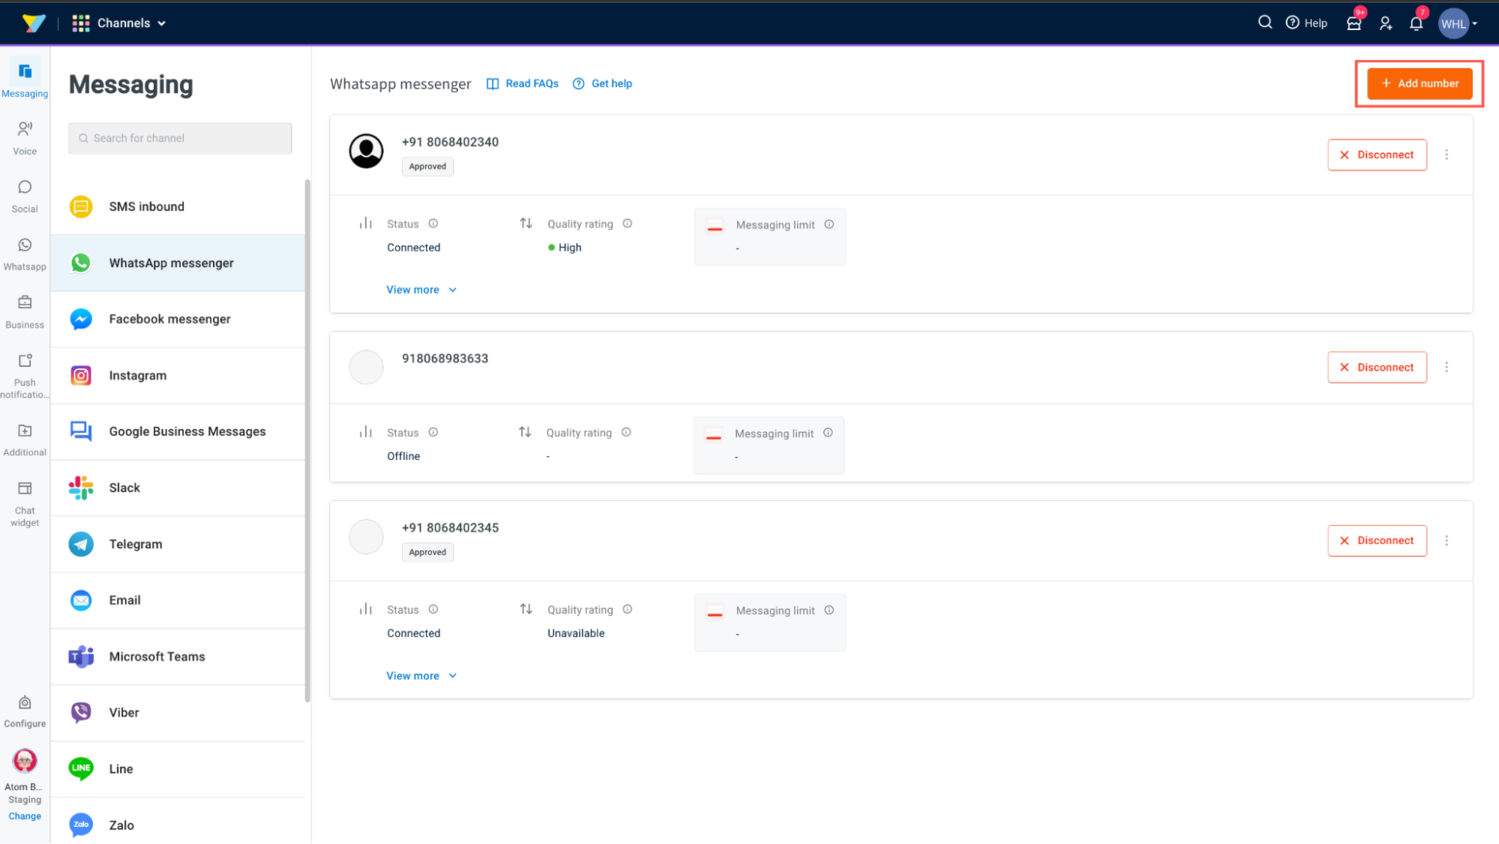Expand View more for +91 8068402345
1499x844 pixels.
(421, 676)
